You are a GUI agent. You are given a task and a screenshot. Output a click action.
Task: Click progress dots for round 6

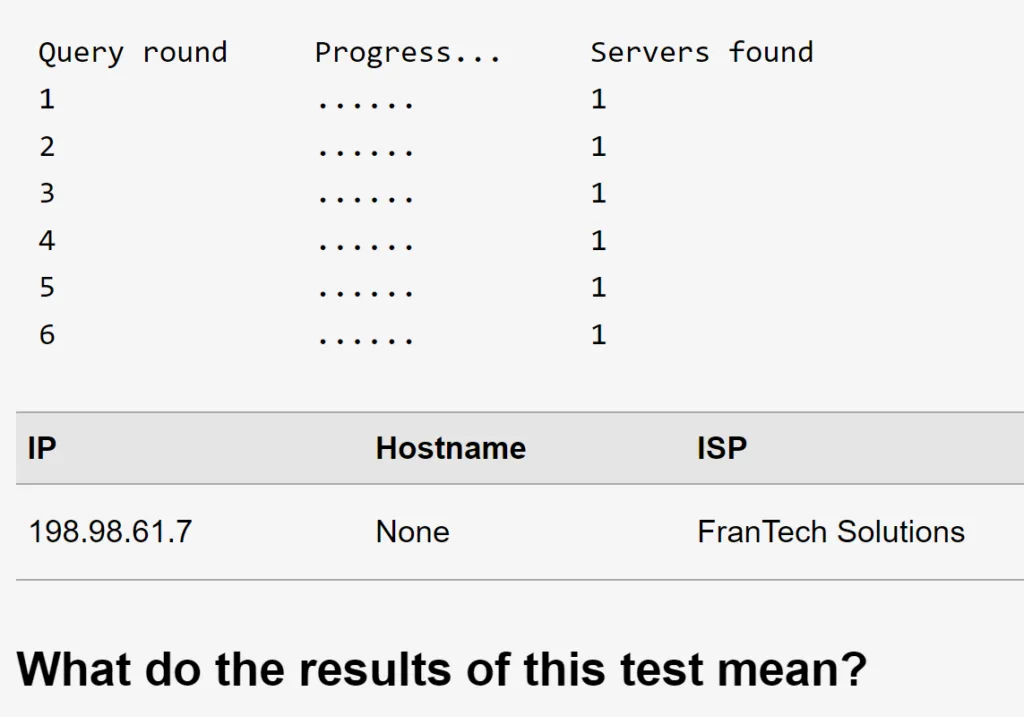pos(365,340)
